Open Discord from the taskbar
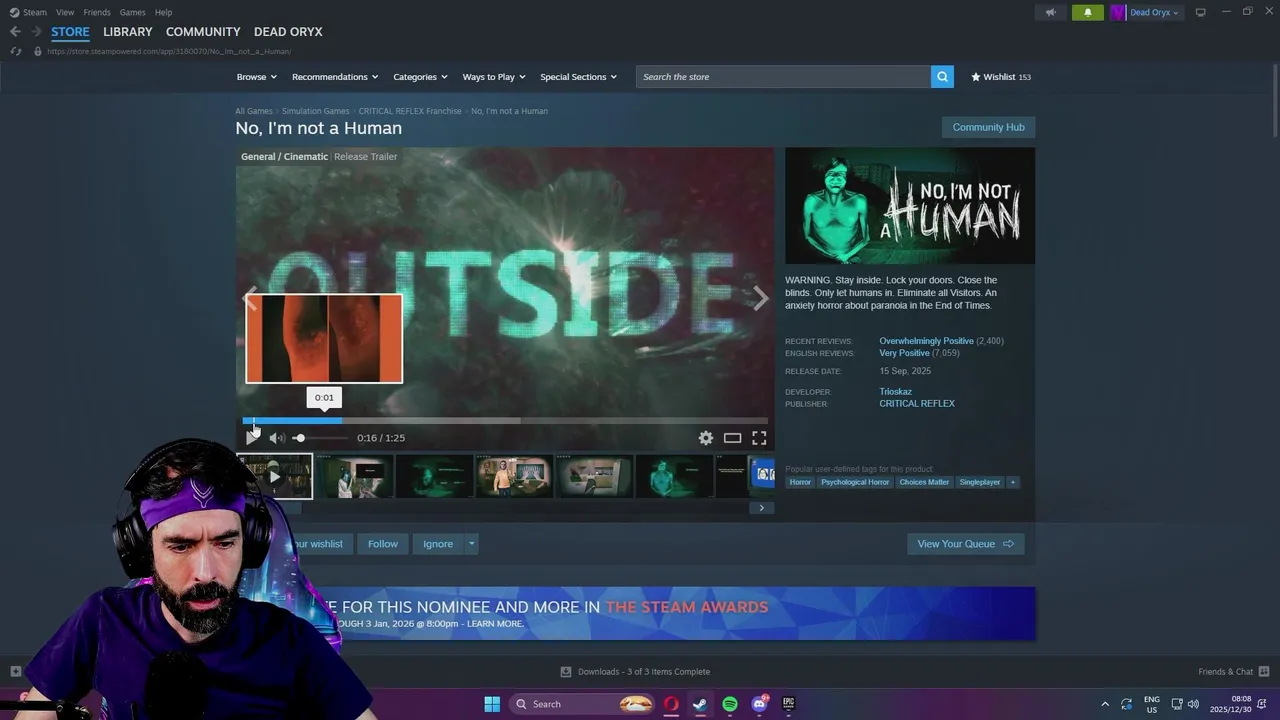The width and height of the screenshot is (1280, 720). pos(760,704)
